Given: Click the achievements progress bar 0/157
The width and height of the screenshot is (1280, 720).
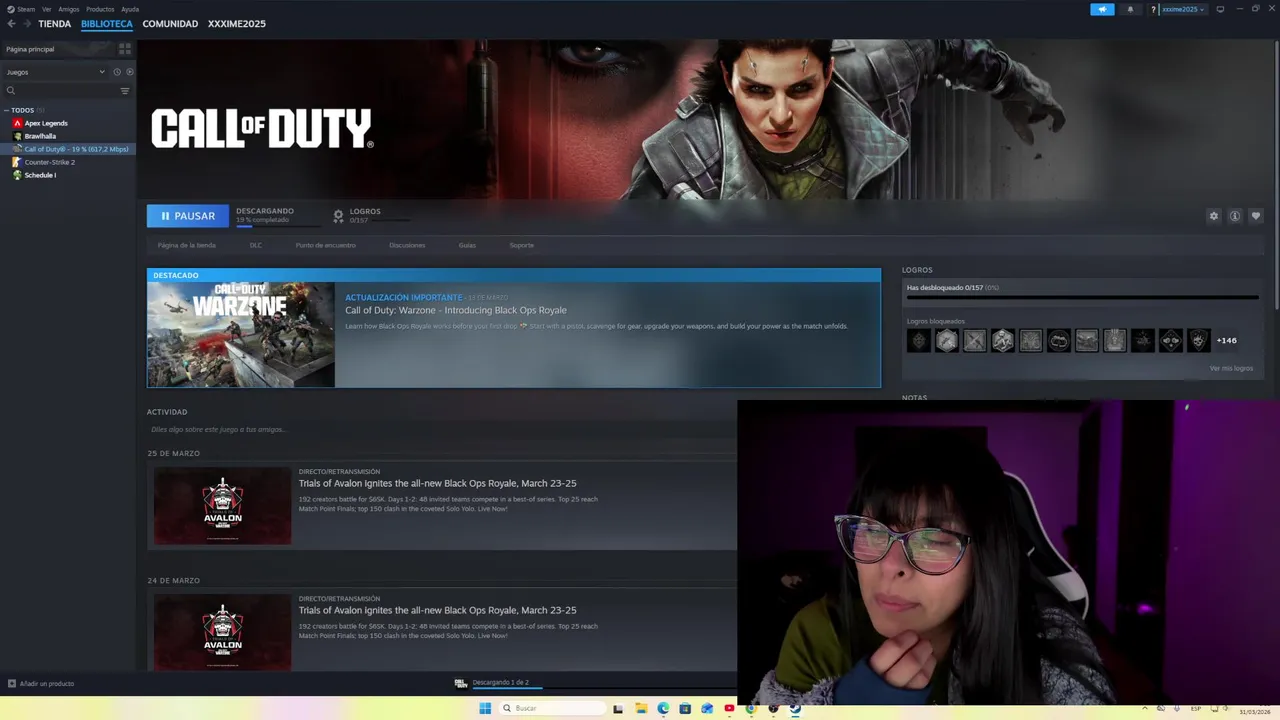Looking at the screenshot, I should pyautogui.click(x=1082, y=297).
